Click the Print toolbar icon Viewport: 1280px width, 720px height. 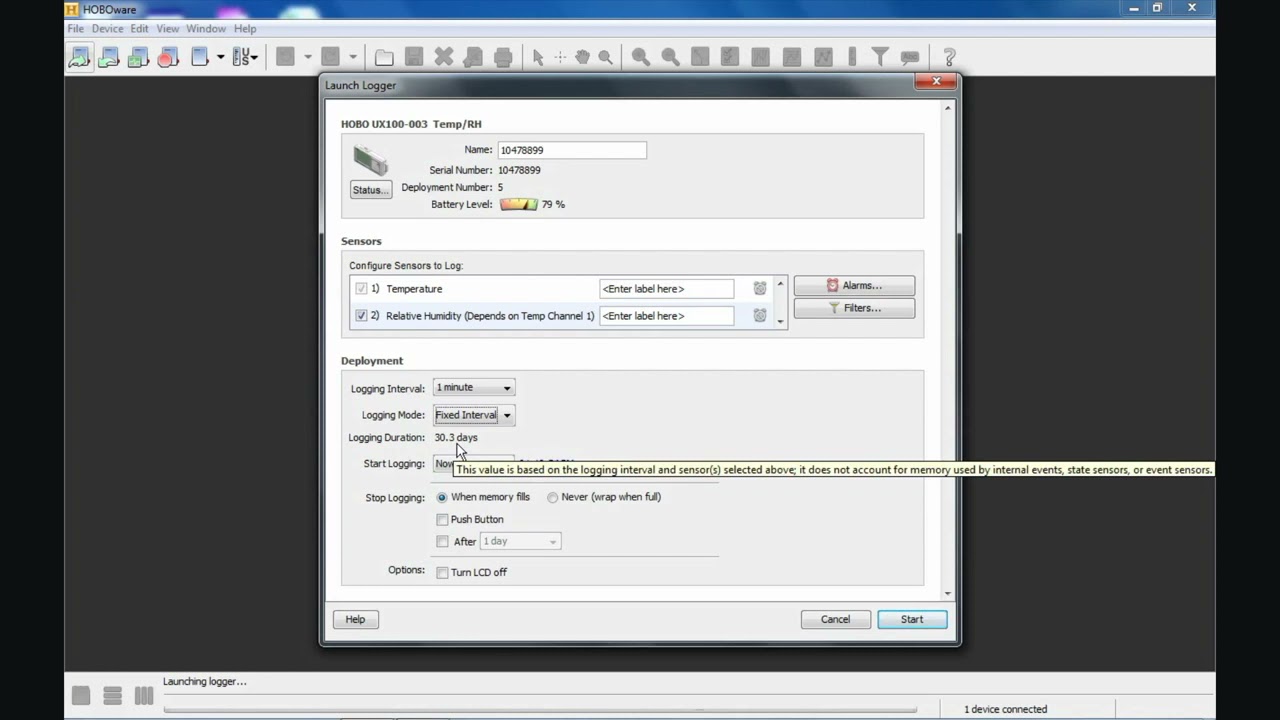[x=503, y=57]
